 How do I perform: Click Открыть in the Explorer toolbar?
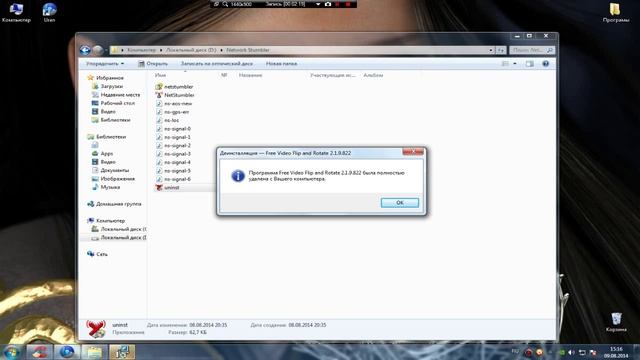pyautogui.click(x=153, y=64)
